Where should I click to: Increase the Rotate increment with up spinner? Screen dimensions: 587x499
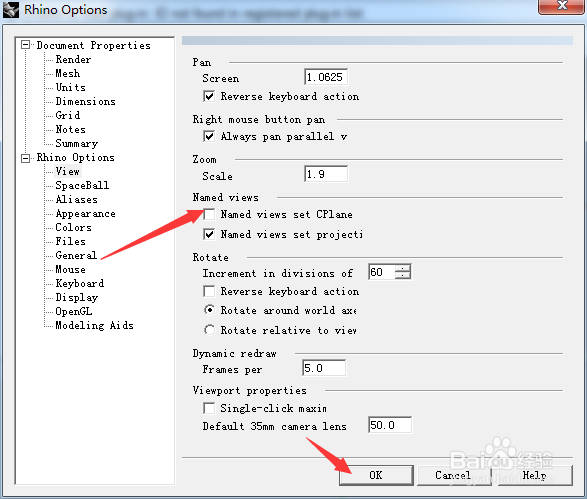tap(403, 268)
